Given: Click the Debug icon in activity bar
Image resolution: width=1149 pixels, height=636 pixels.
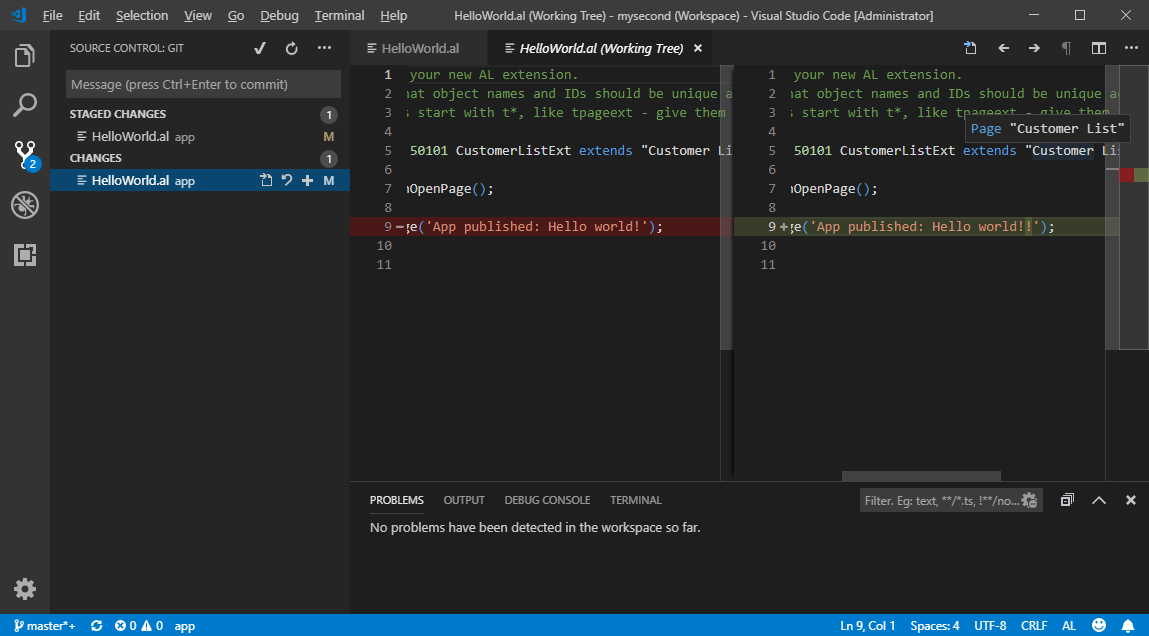Looking at the screenshot, I should pos(25,206).
